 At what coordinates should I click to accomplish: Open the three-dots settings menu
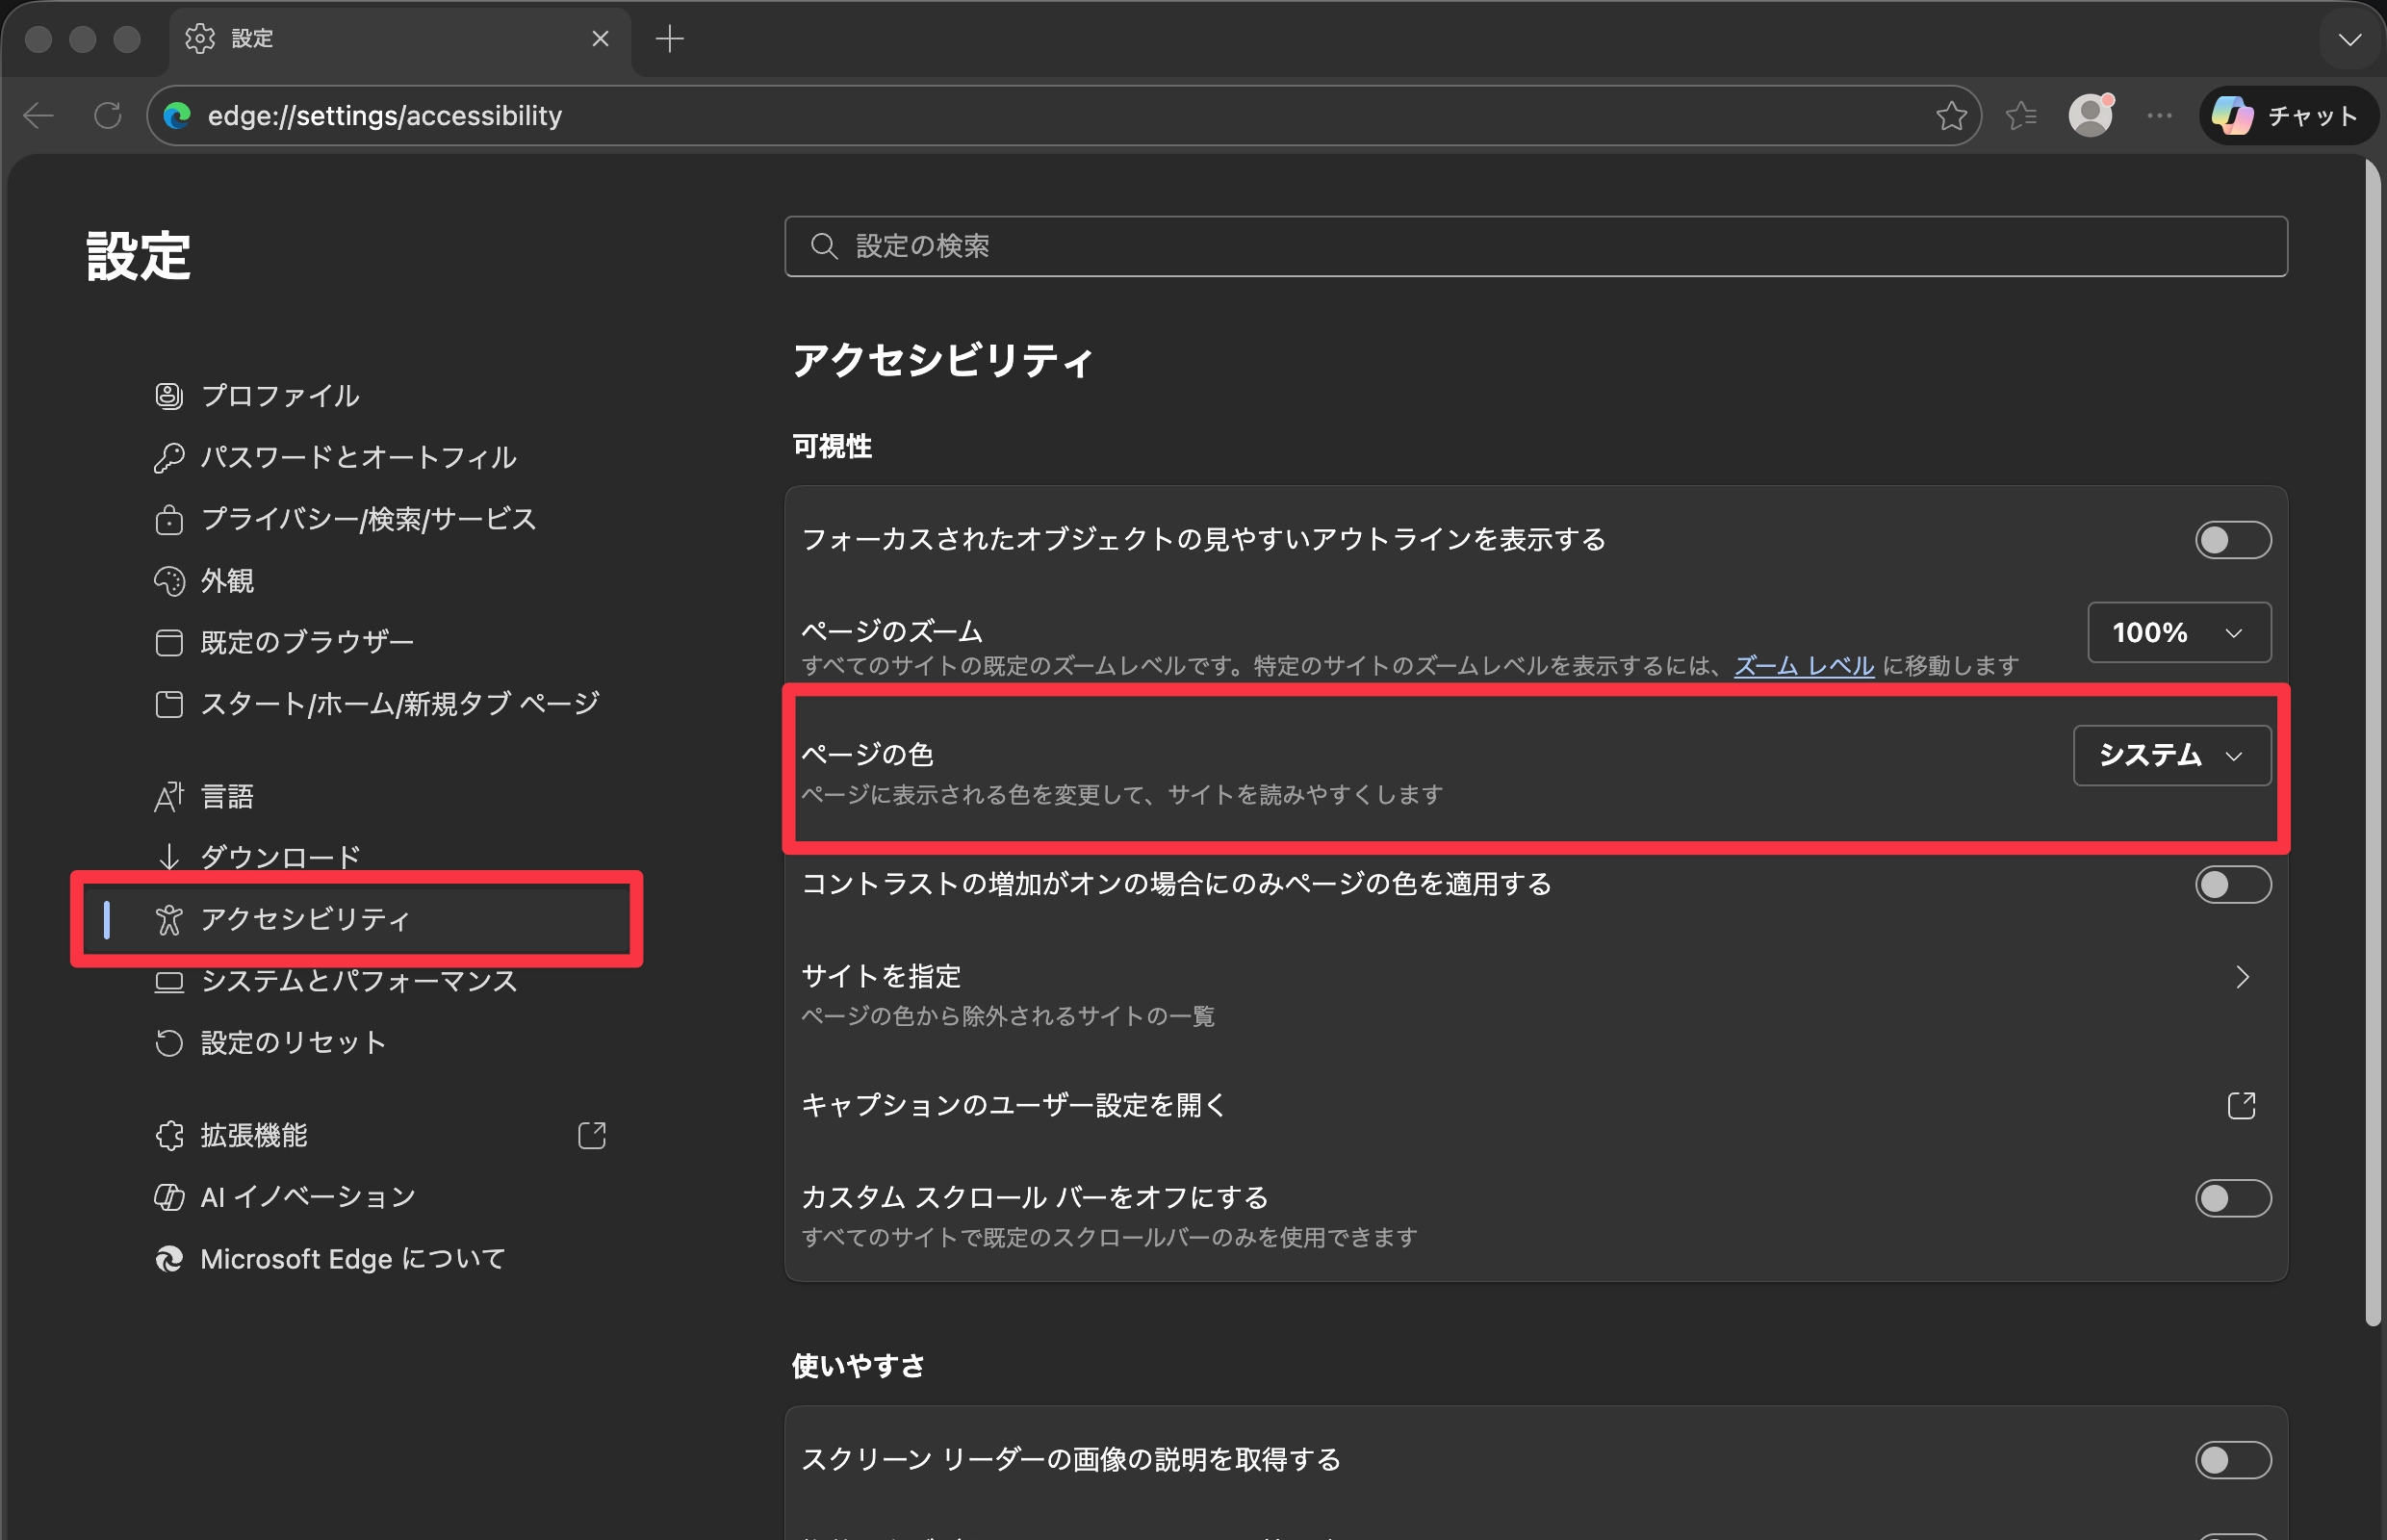coord(2159,116)
